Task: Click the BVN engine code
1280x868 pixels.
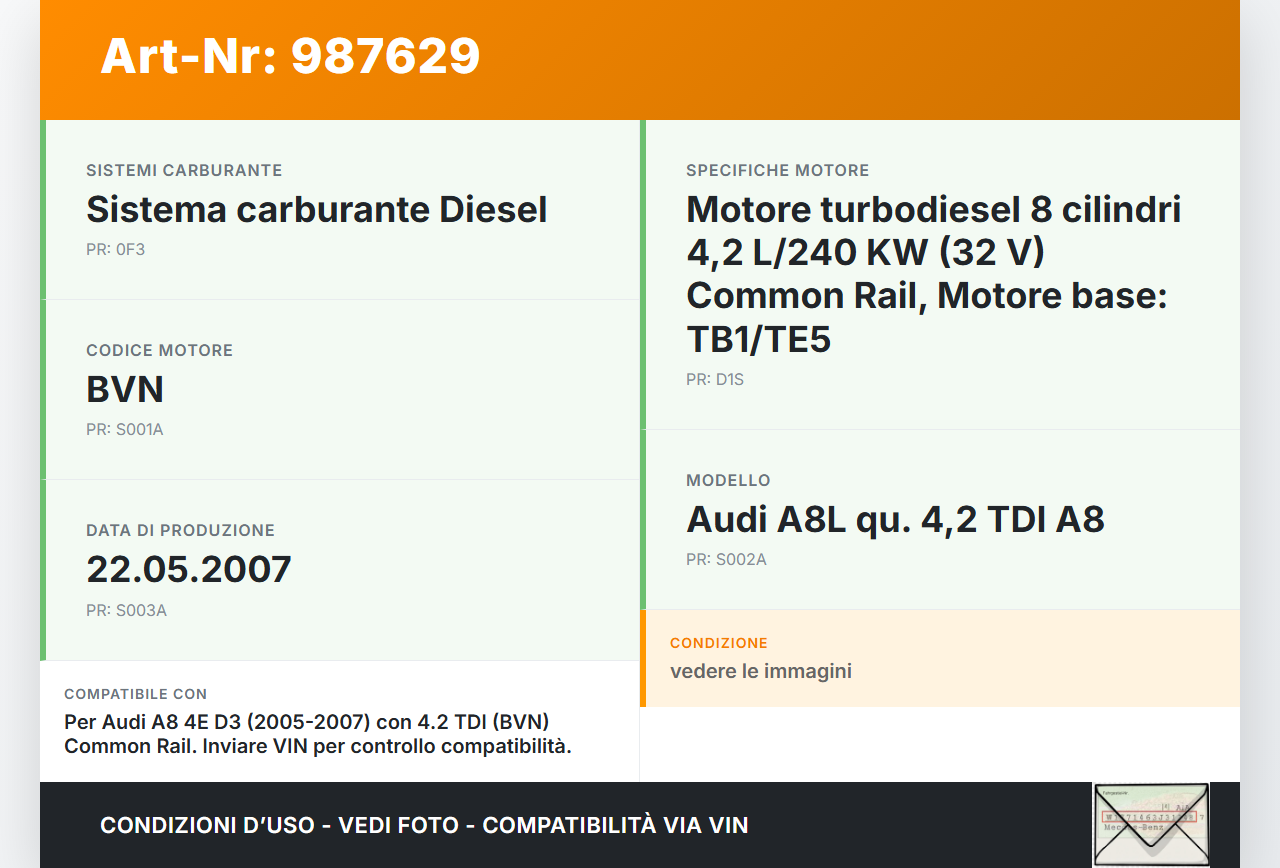Action: (x=125, y=390)
